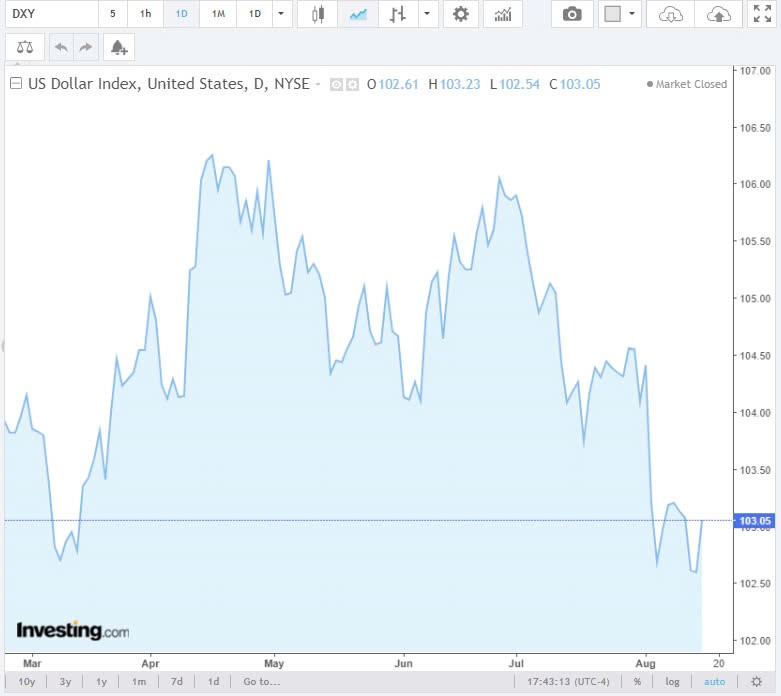Create an alert with the bell icon
781x696 pixels.
(118, 48)
